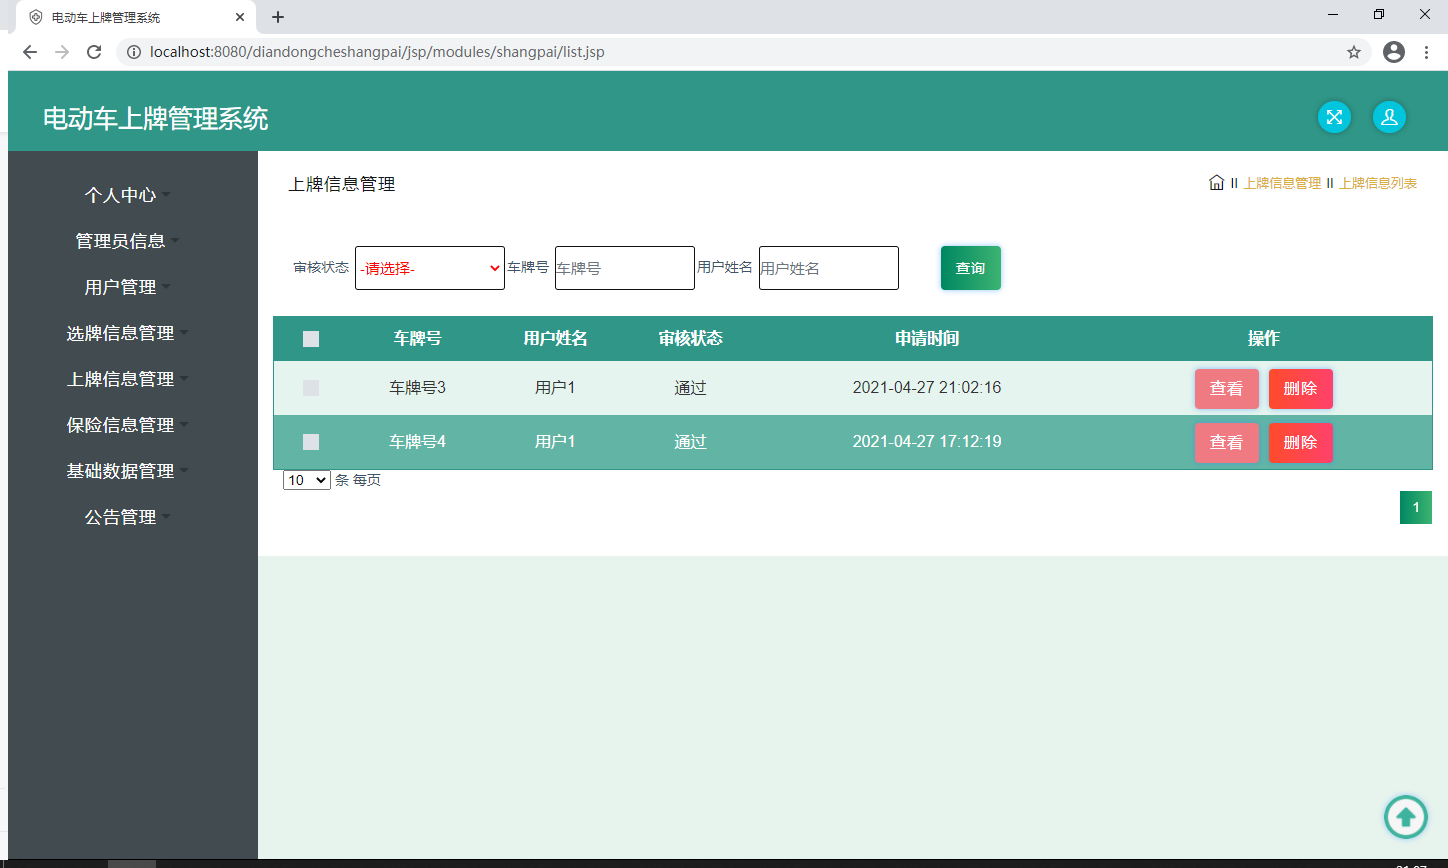
Task: Check the checkbox for row 车牌号4
Action: coord(311,442)
